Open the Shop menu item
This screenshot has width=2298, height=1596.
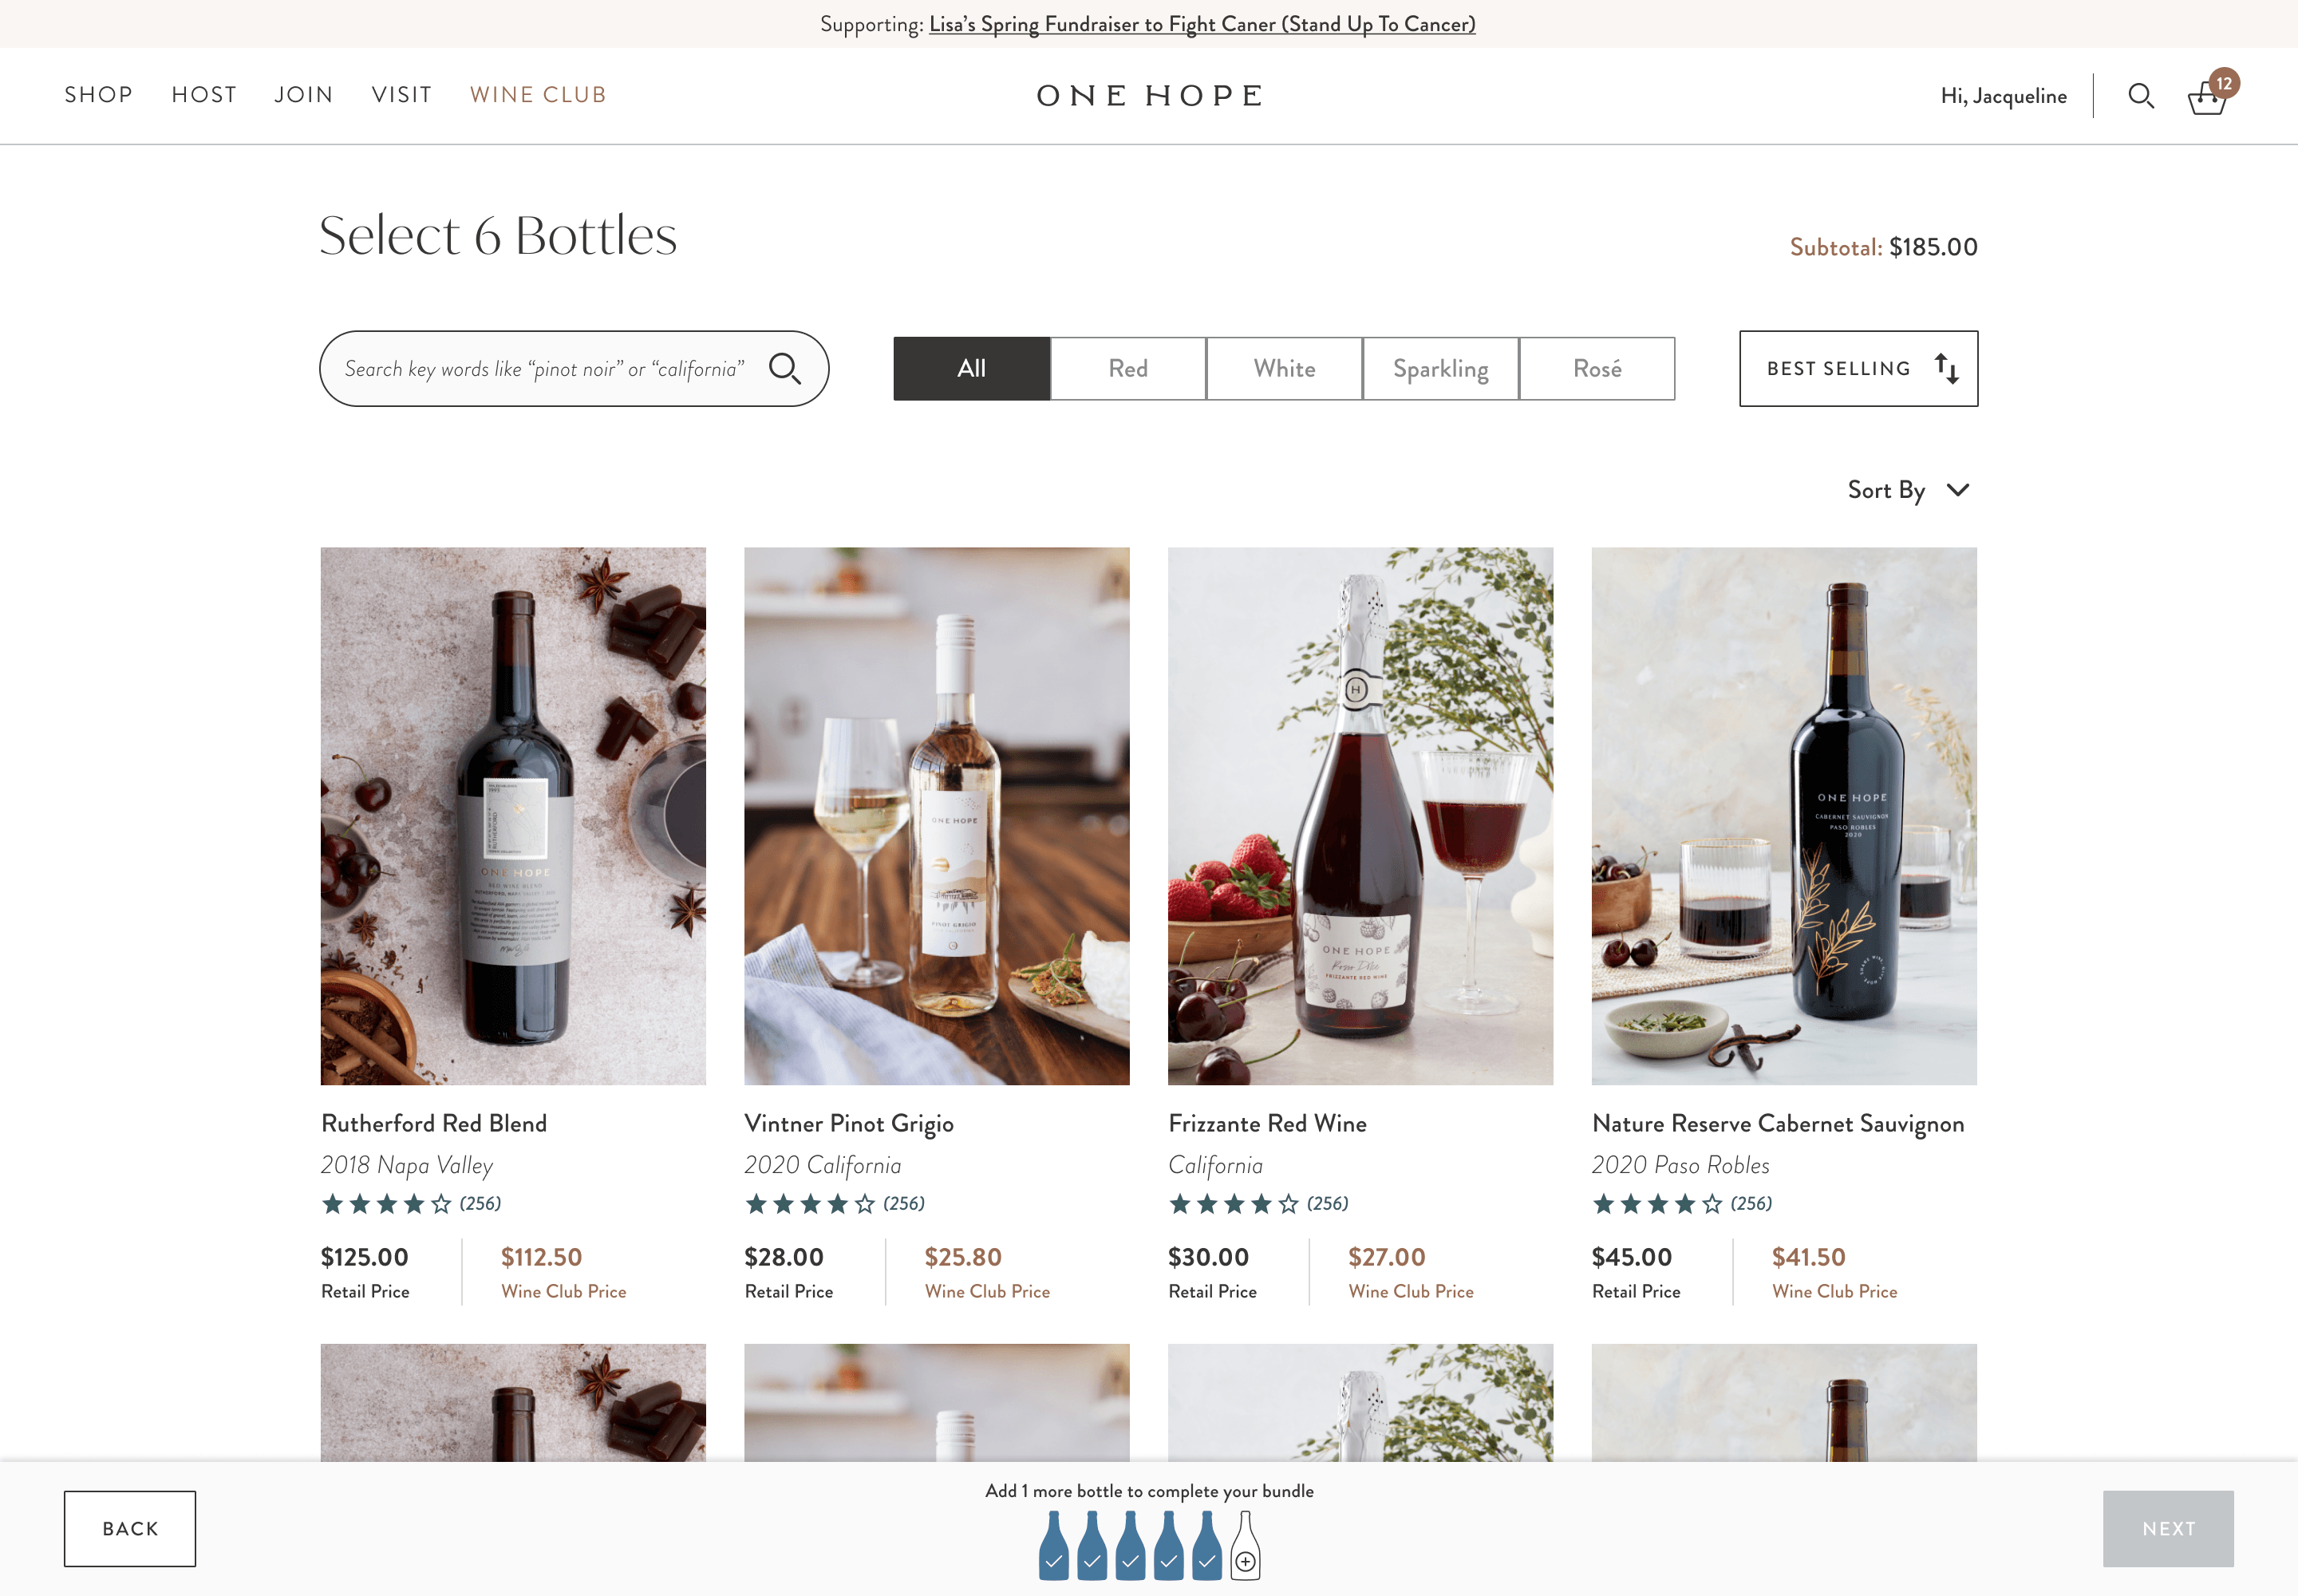[99, 95]
